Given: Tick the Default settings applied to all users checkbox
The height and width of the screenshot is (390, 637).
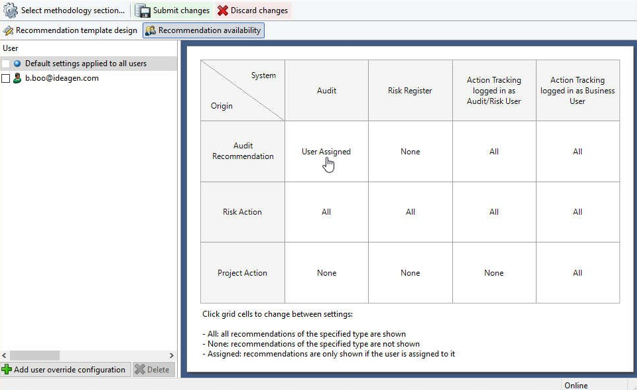Looking at the screenshot, I should [x=6, y=64].
